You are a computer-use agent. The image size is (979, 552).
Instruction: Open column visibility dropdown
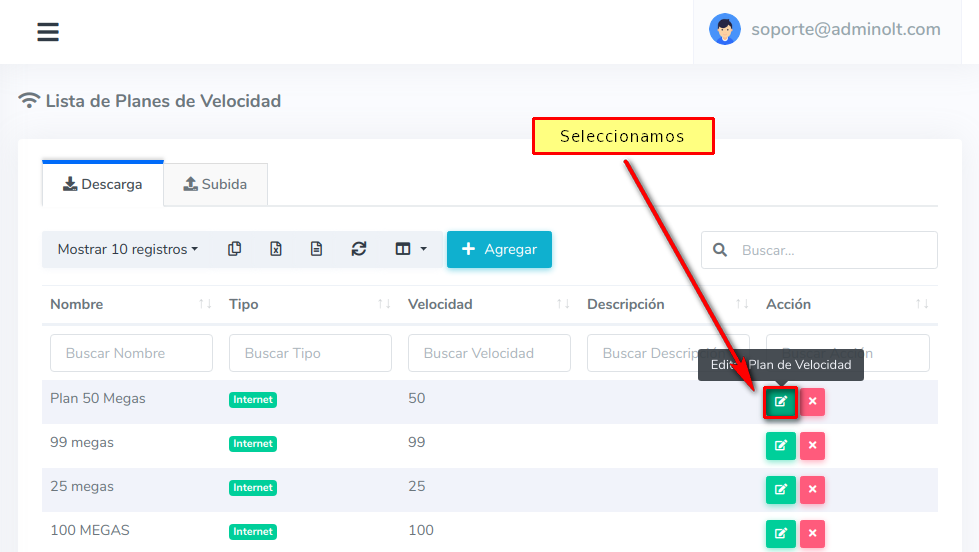[x=410, y=249]
